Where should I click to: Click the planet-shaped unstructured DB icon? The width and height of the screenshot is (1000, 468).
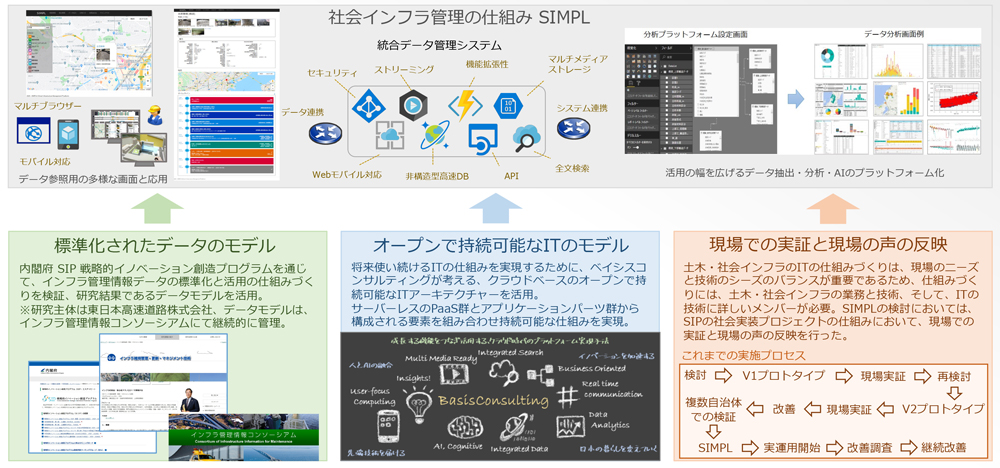[x=437, y=137]
